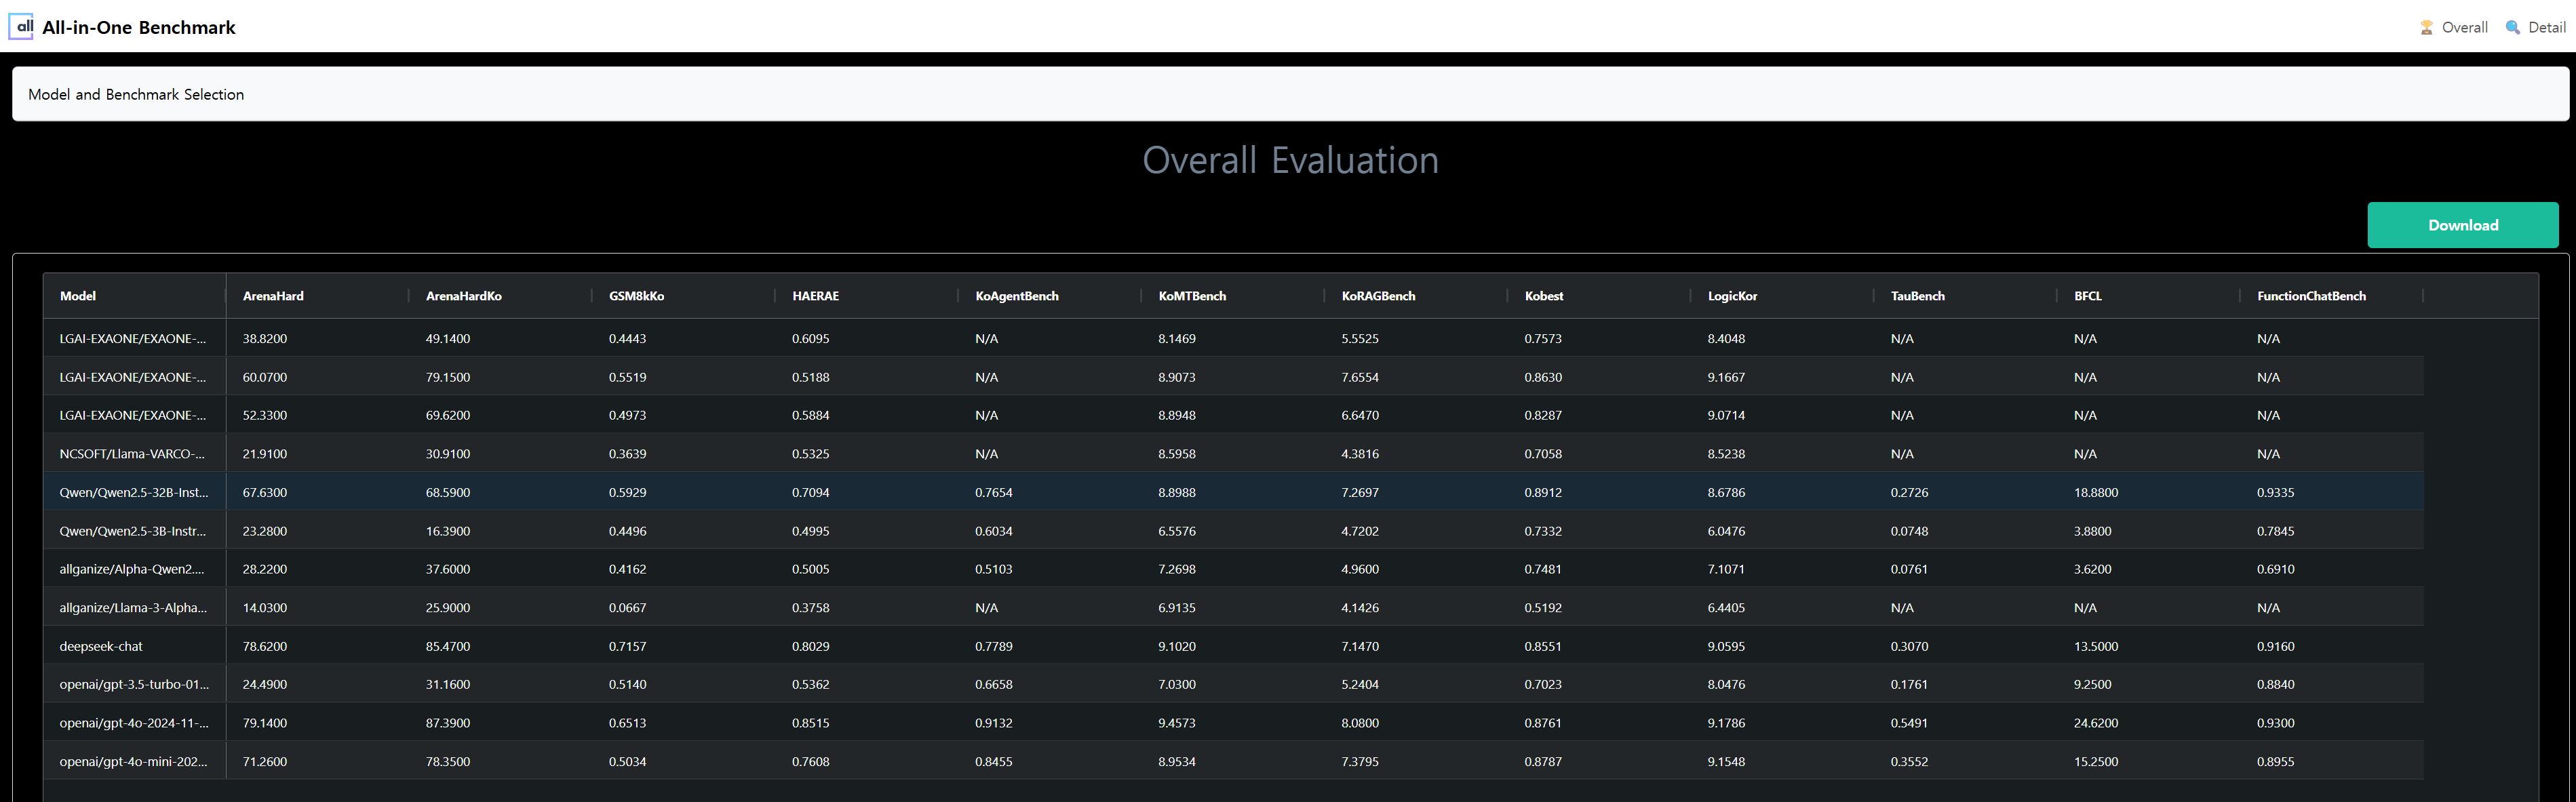Click the TauBench column header

pos(1917,296)
